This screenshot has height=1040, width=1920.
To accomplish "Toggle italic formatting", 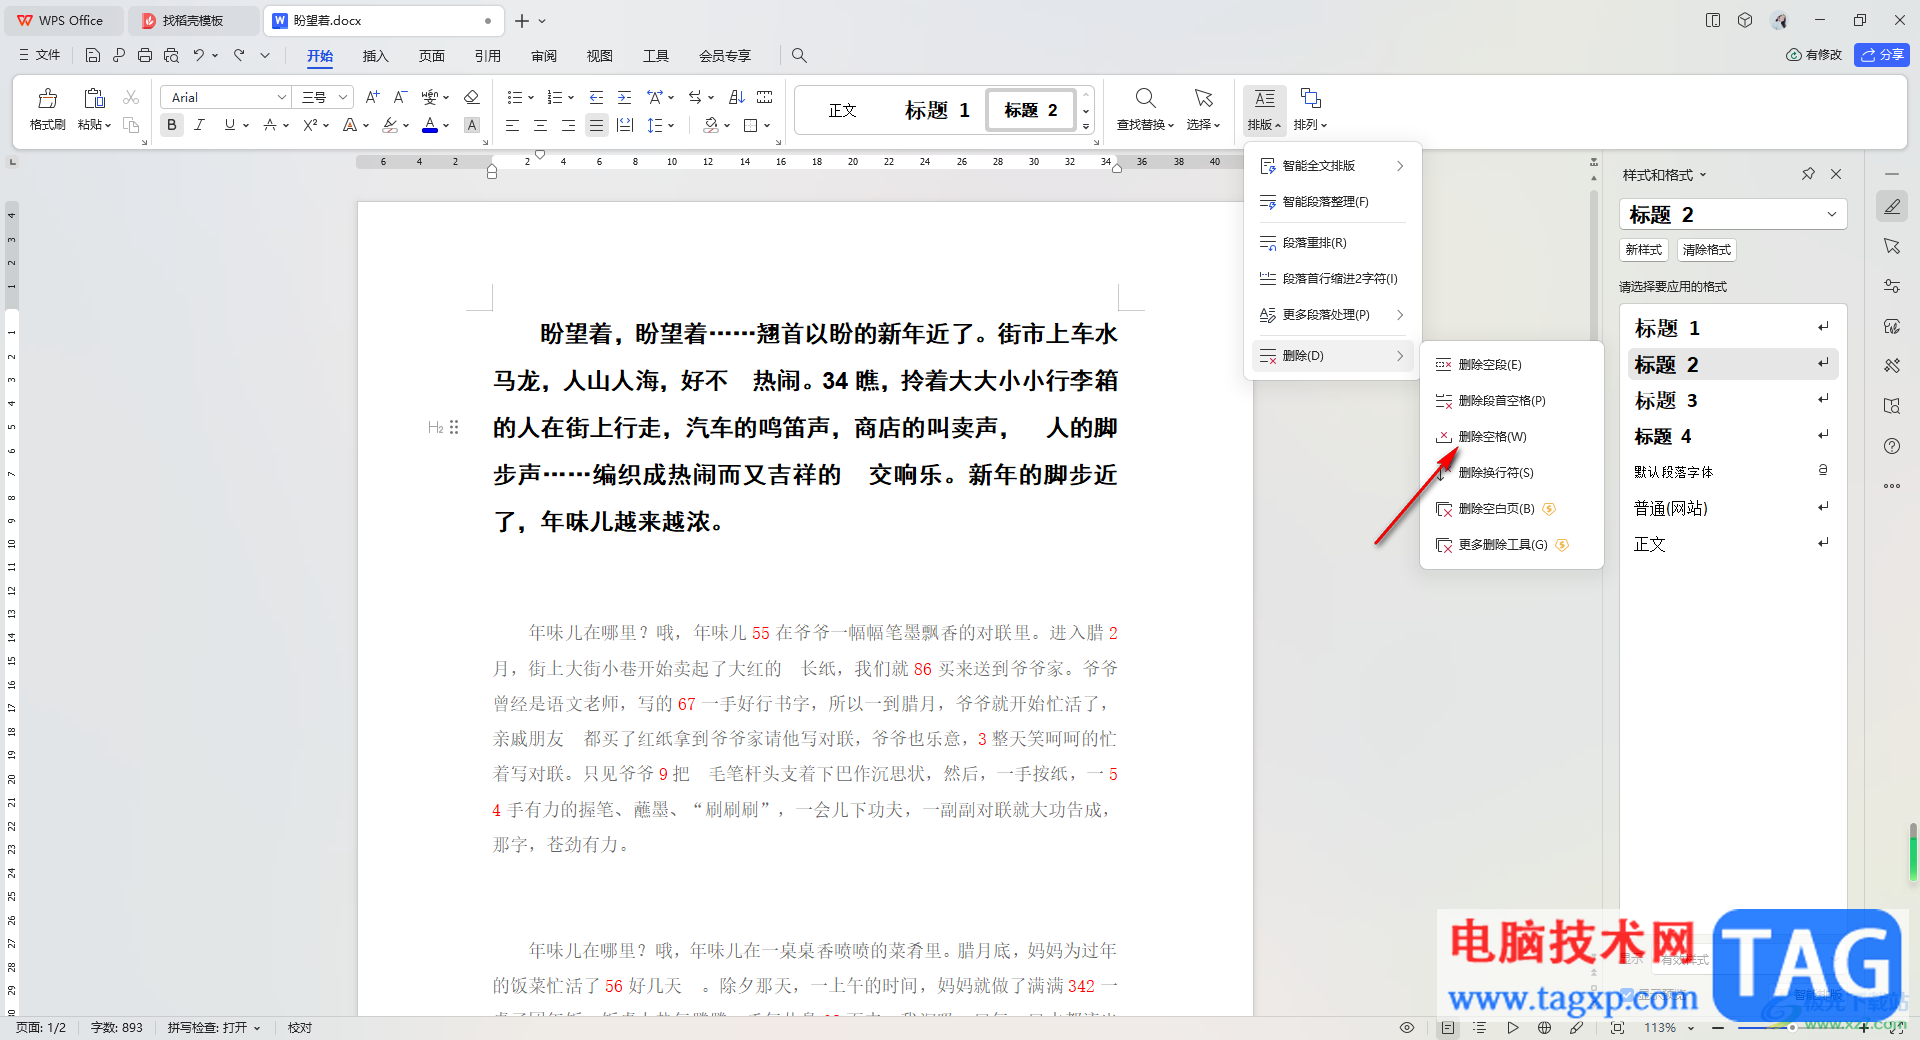I will pos(199,125).
